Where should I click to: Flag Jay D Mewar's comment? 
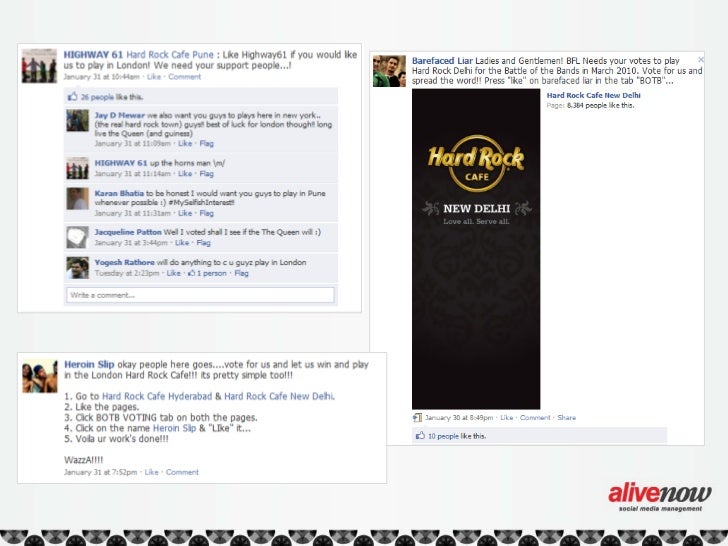click(207, 143)
